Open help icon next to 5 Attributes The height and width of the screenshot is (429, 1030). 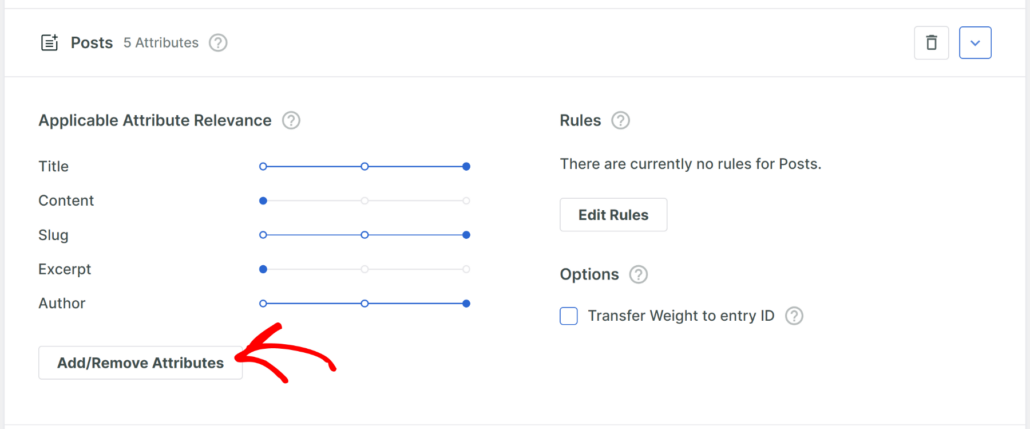pos(218,43)
